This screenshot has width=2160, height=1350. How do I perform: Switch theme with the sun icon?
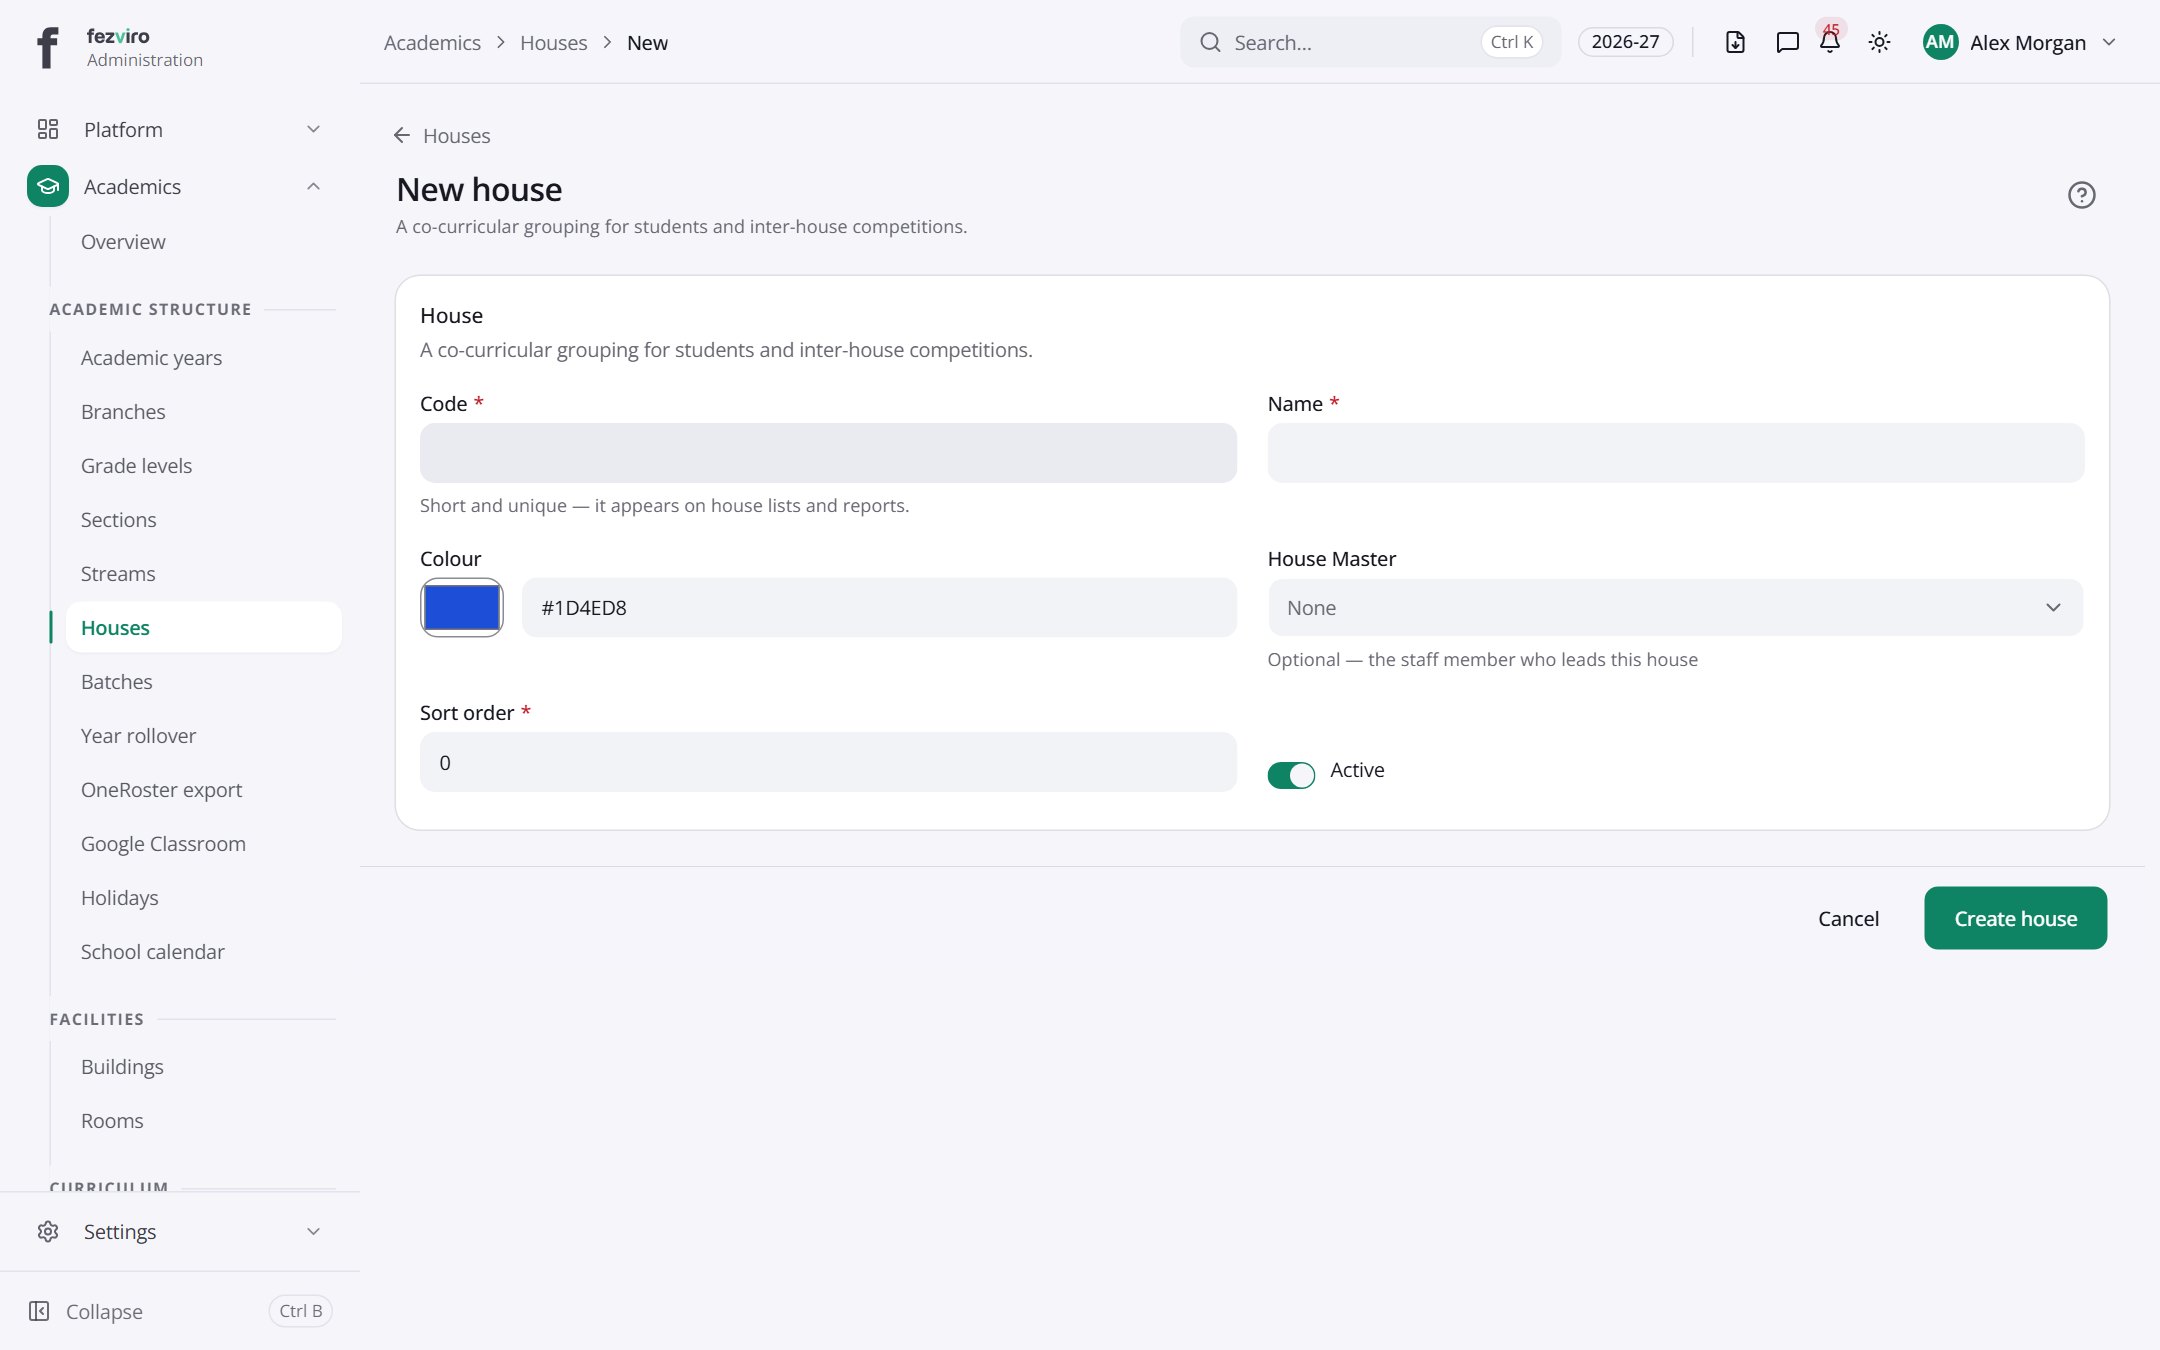tap(1879, 42)
